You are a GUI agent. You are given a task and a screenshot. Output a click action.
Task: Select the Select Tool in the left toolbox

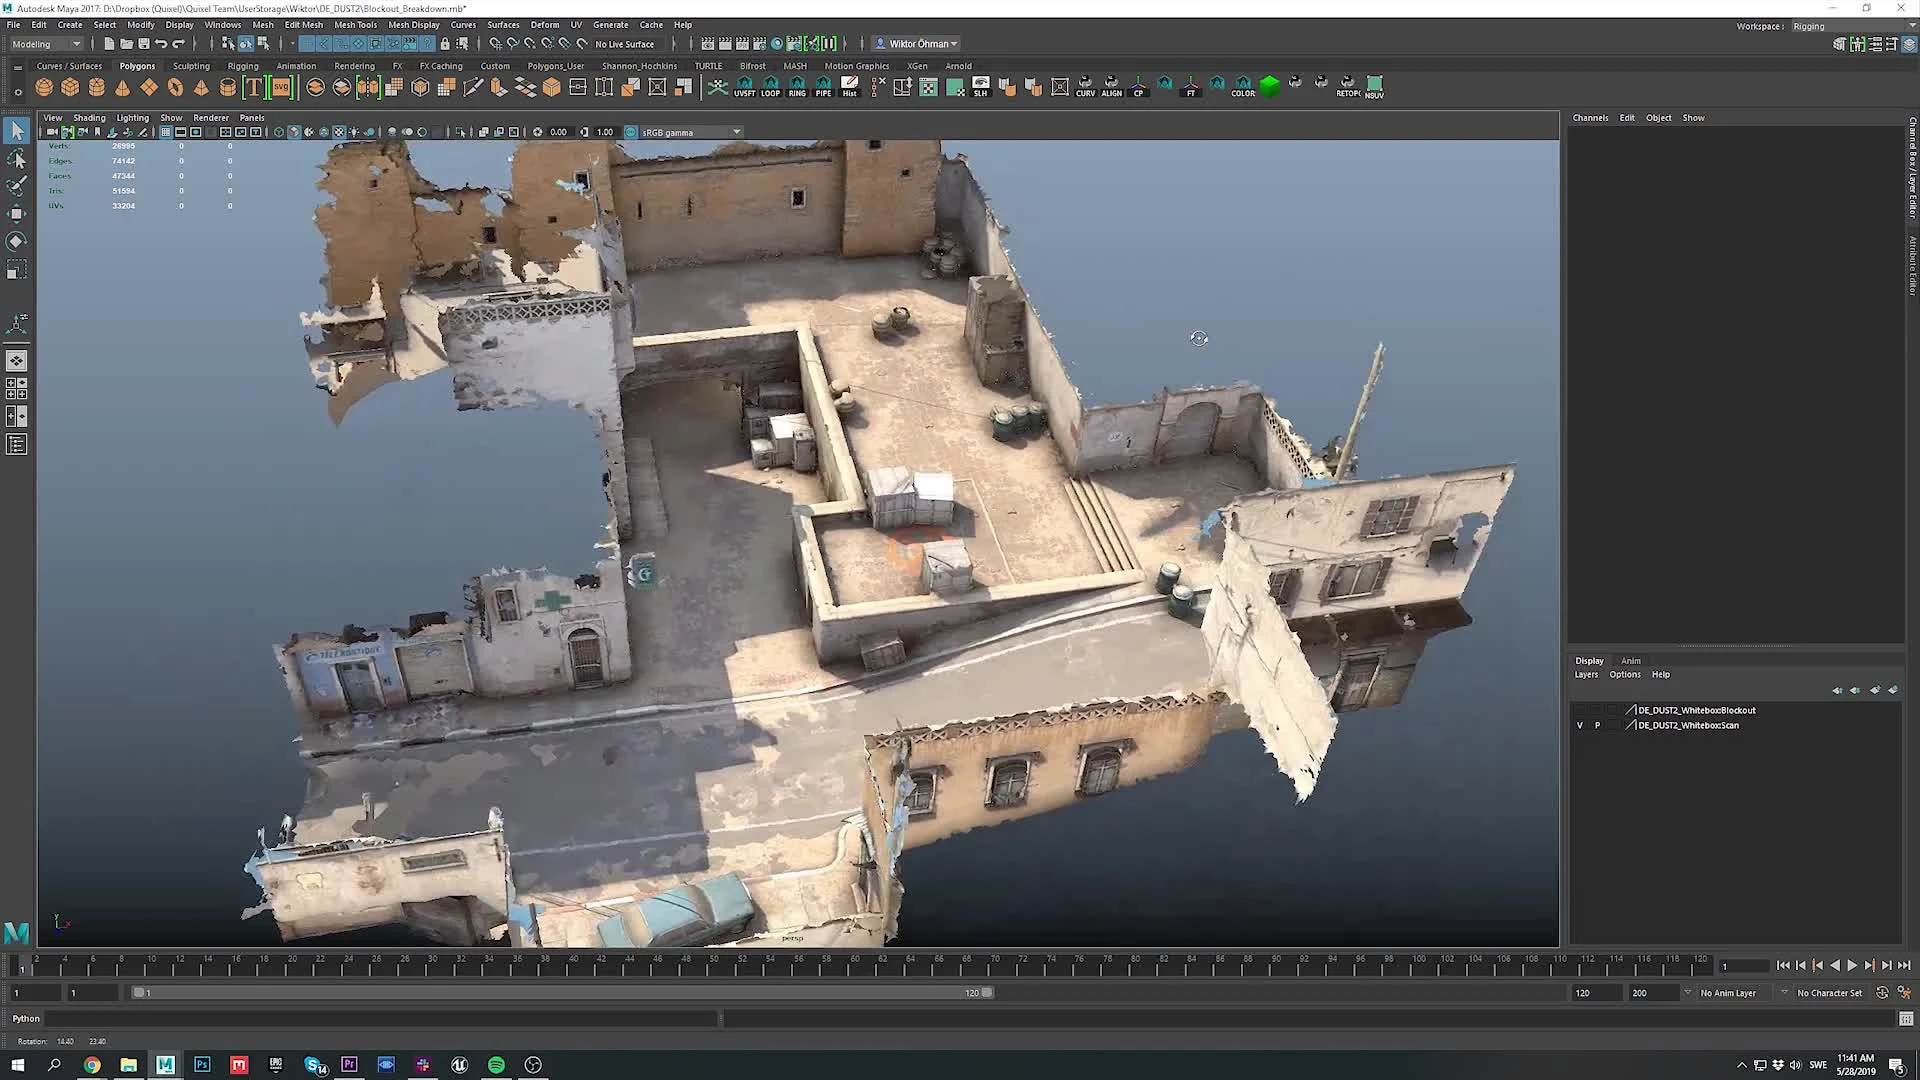click(16, 130)
